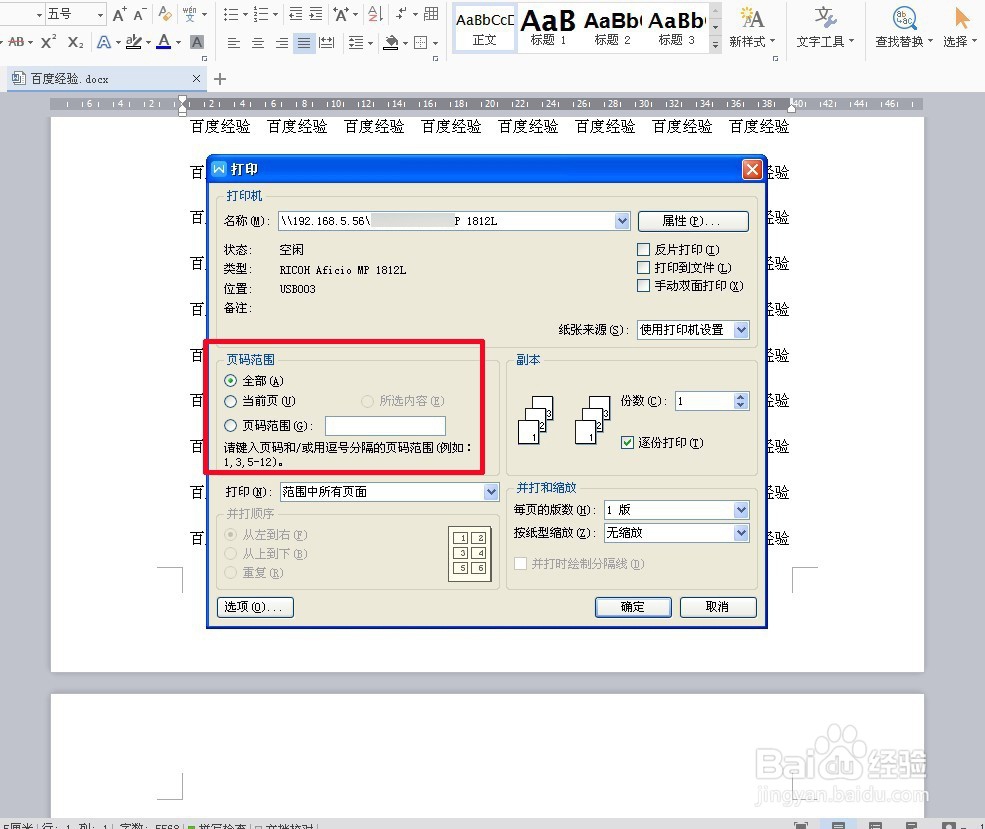Image resolution: width=985 pixels, height=829 pixels.
Task: Open the printer name dropdown
Action: pos(622,221)
